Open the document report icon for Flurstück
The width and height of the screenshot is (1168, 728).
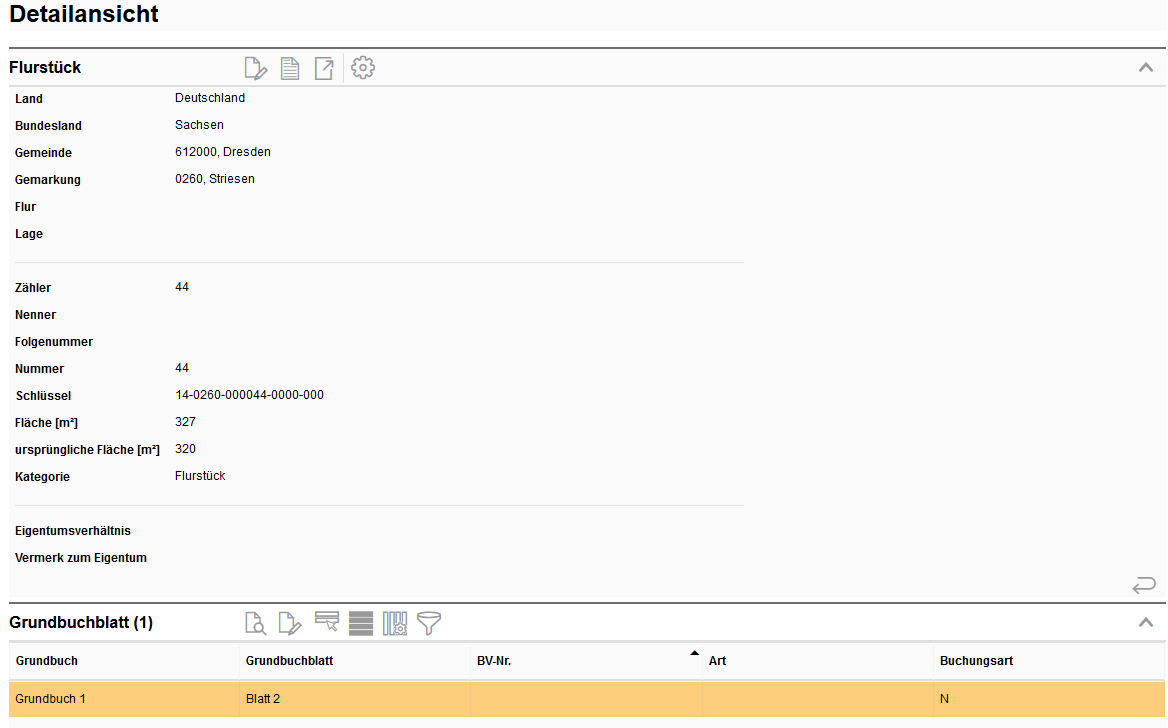(x=290, y=68)
